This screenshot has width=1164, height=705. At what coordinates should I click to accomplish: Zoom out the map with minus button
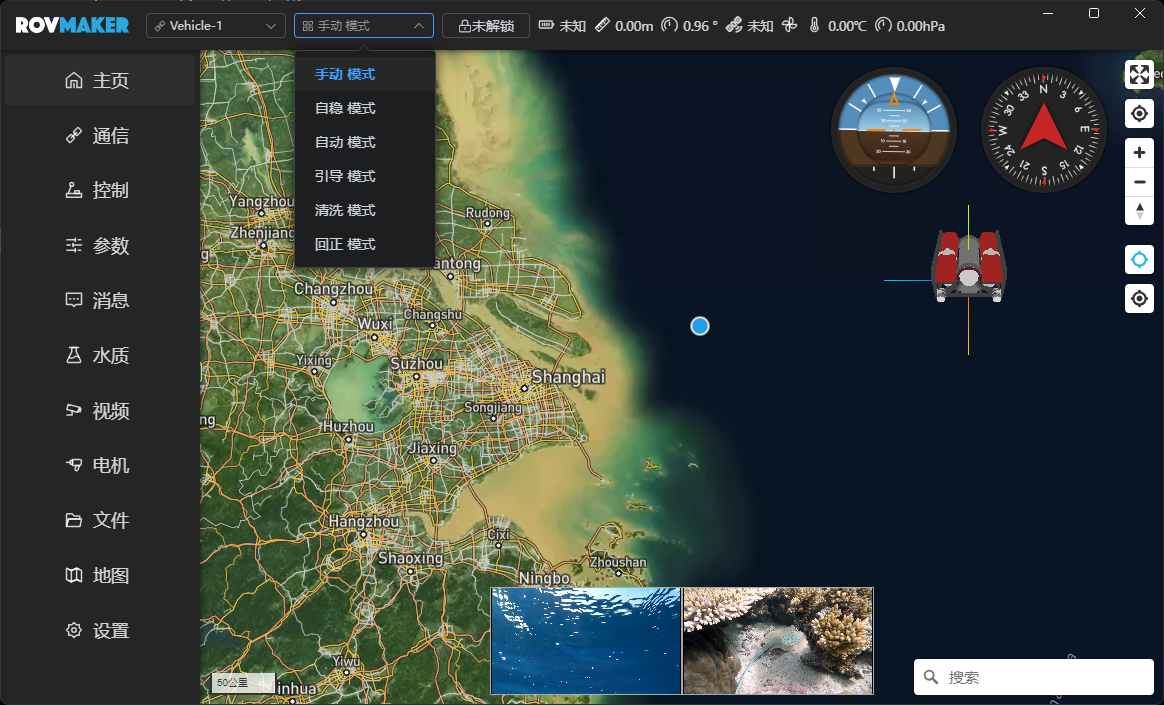(1139, 182)
